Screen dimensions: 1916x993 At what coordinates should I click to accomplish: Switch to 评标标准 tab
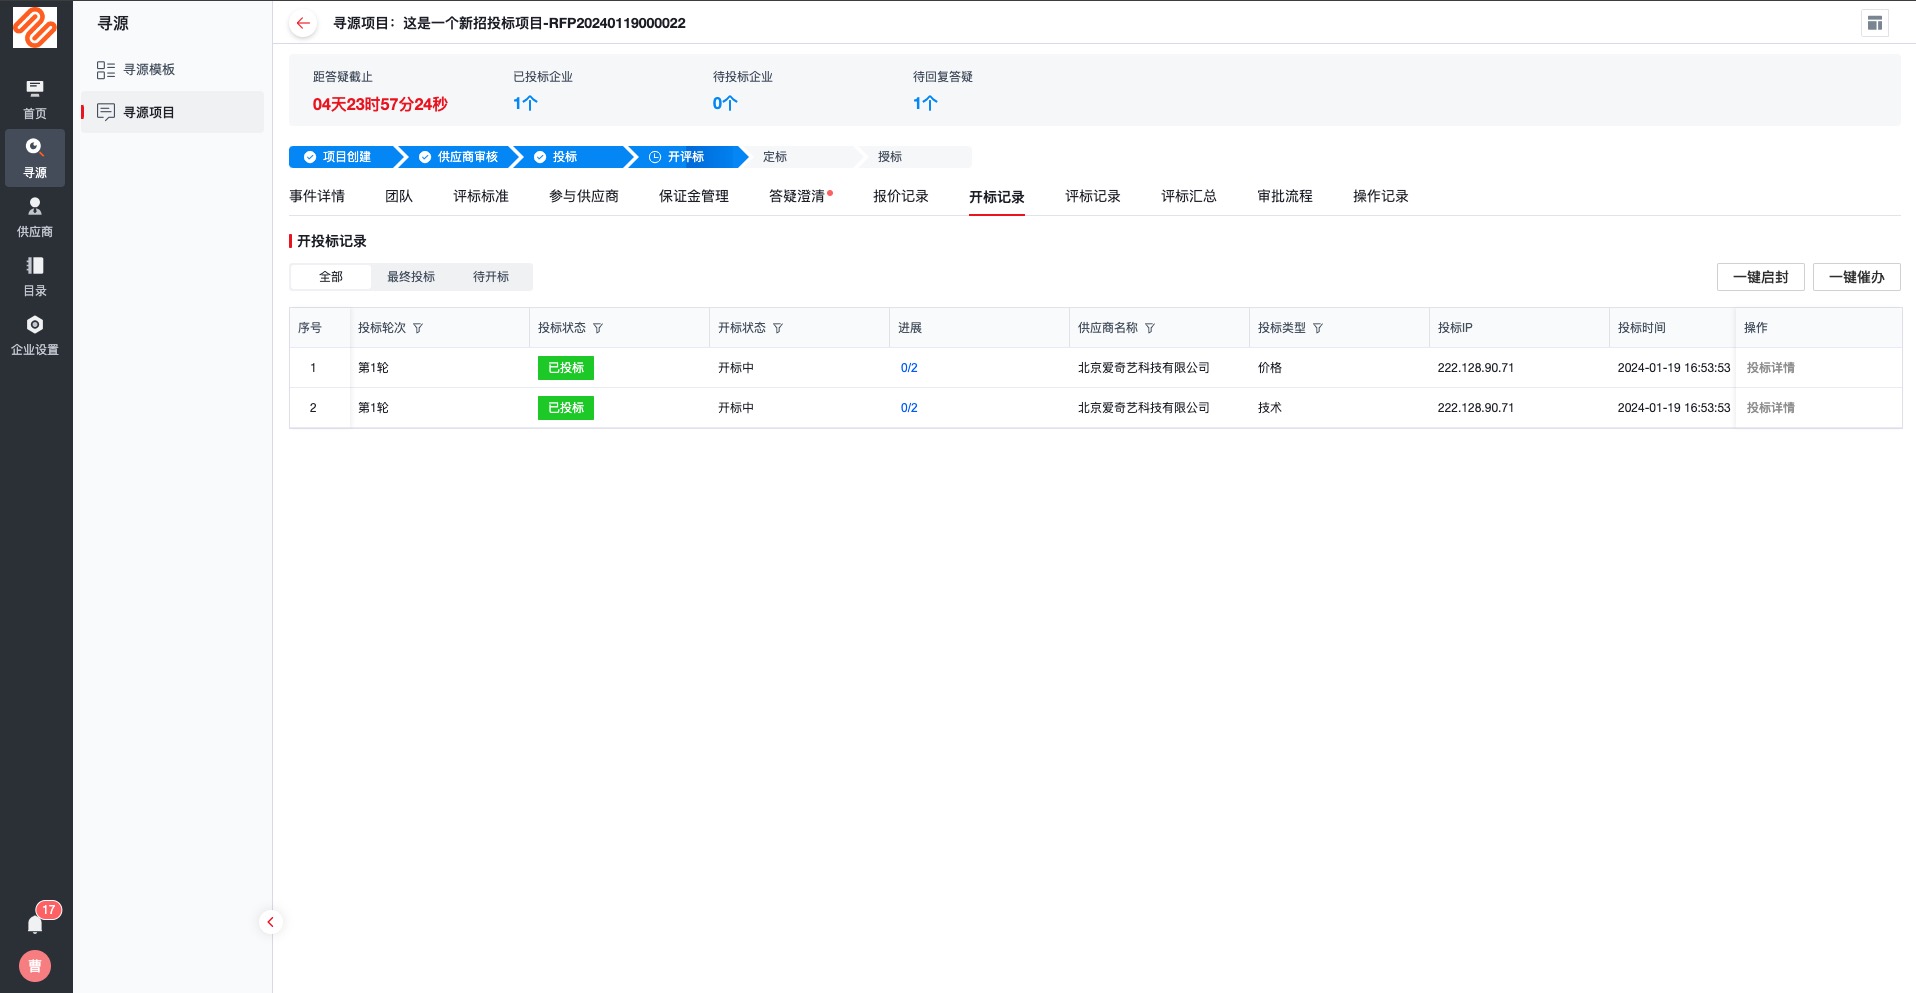pos(481,196)
